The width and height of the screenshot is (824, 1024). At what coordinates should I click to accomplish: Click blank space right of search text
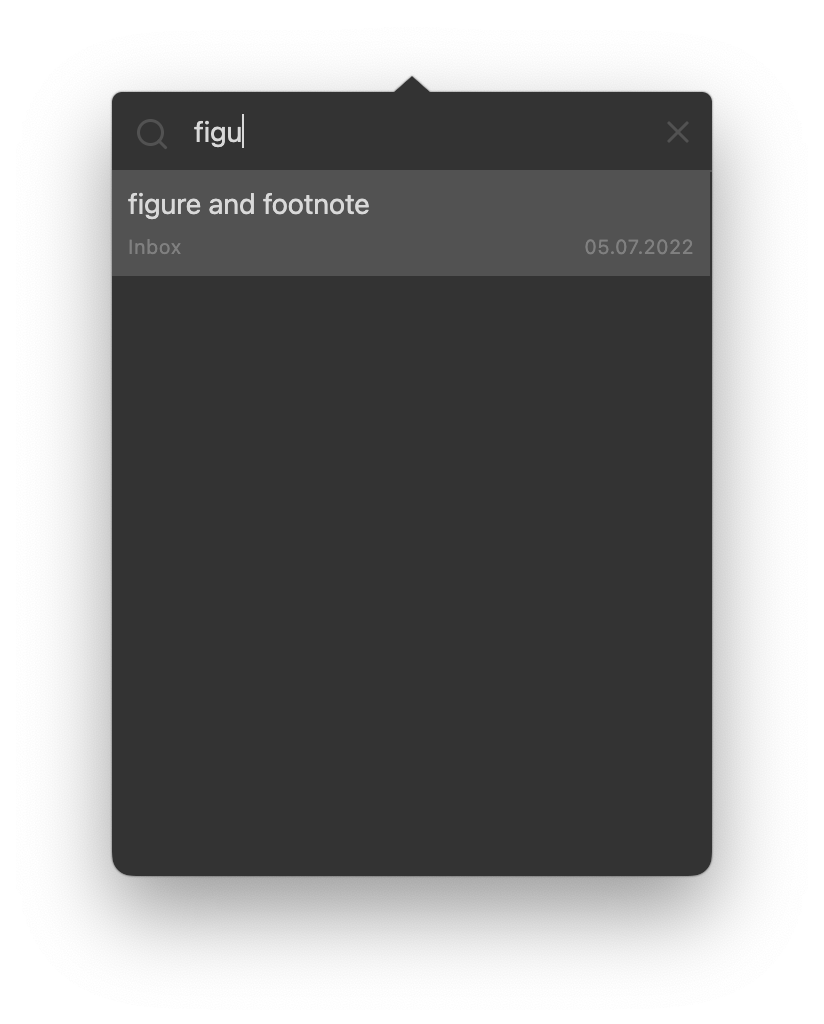click(x=451, y=132)
